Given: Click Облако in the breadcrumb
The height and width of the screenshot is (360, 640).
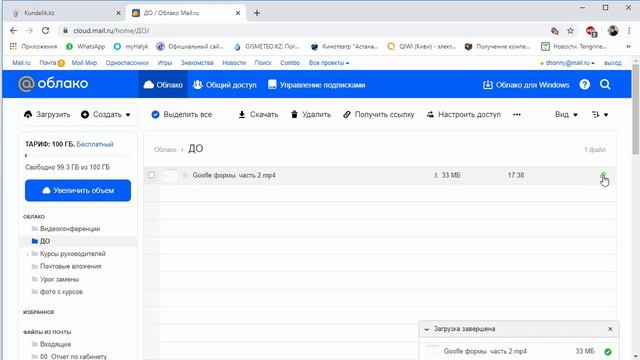Looking at the screenshot, I should 165,150.
